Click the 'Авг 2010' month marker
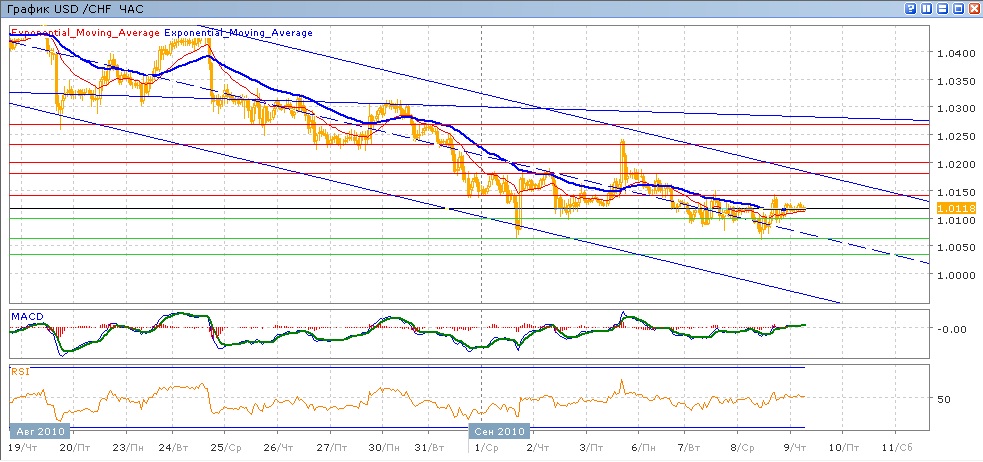The image size is (983, 462). click(x=37, y=431)
